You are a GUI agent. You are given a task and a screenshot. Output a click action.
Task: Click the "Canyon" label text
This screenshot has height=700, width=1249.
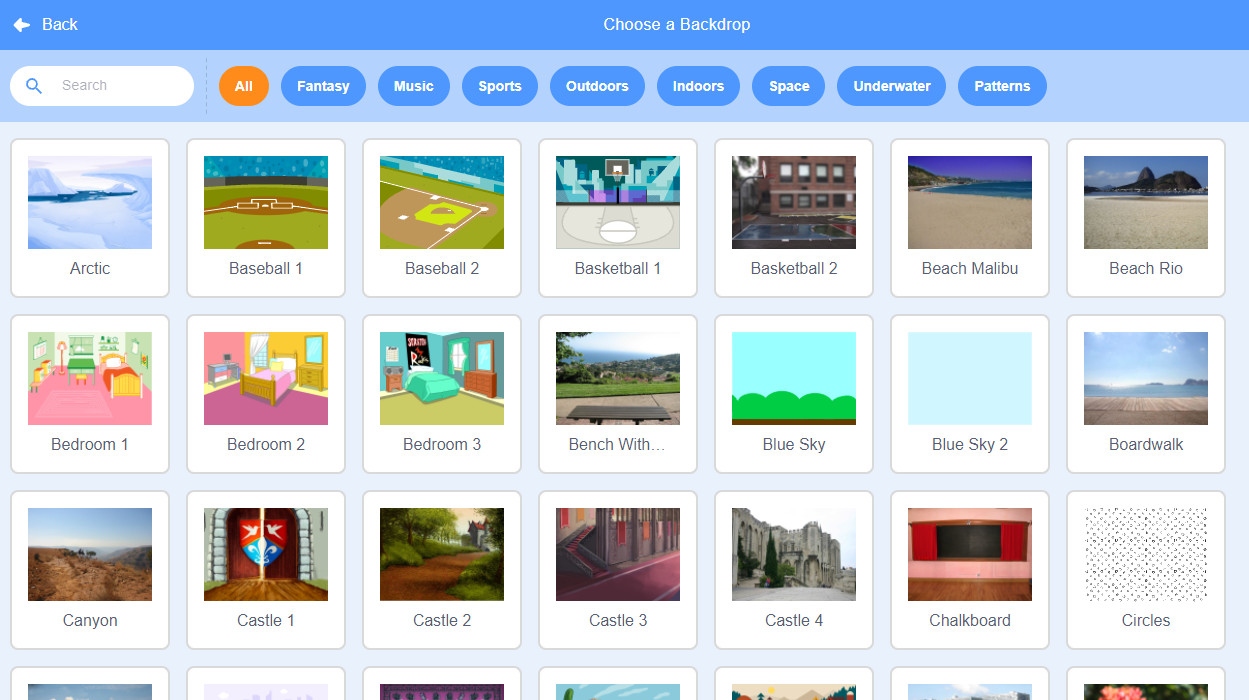90,621
